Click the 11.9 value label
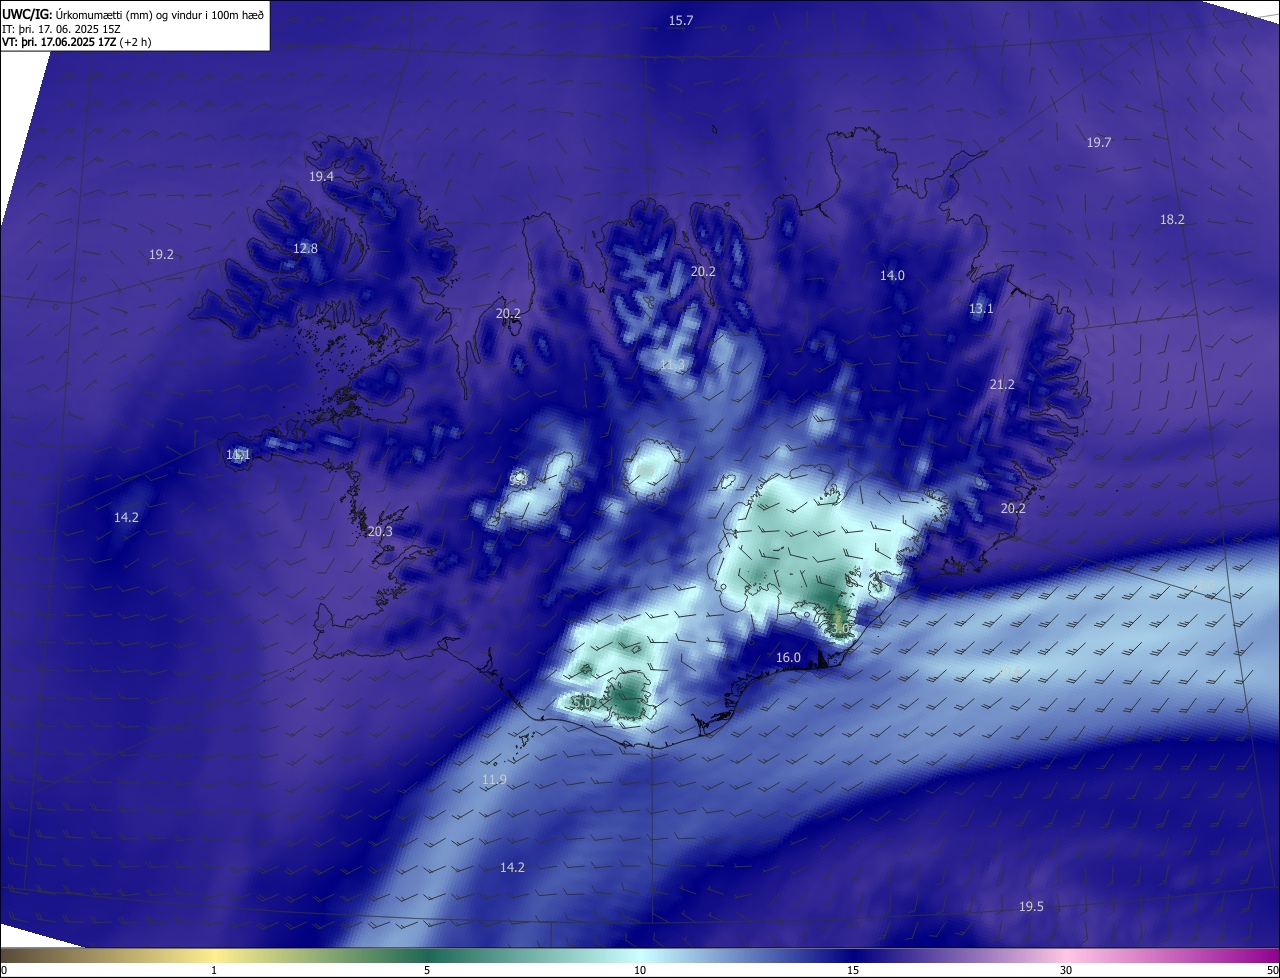Screen dimensions: 1280x978 tap(494, 780)
